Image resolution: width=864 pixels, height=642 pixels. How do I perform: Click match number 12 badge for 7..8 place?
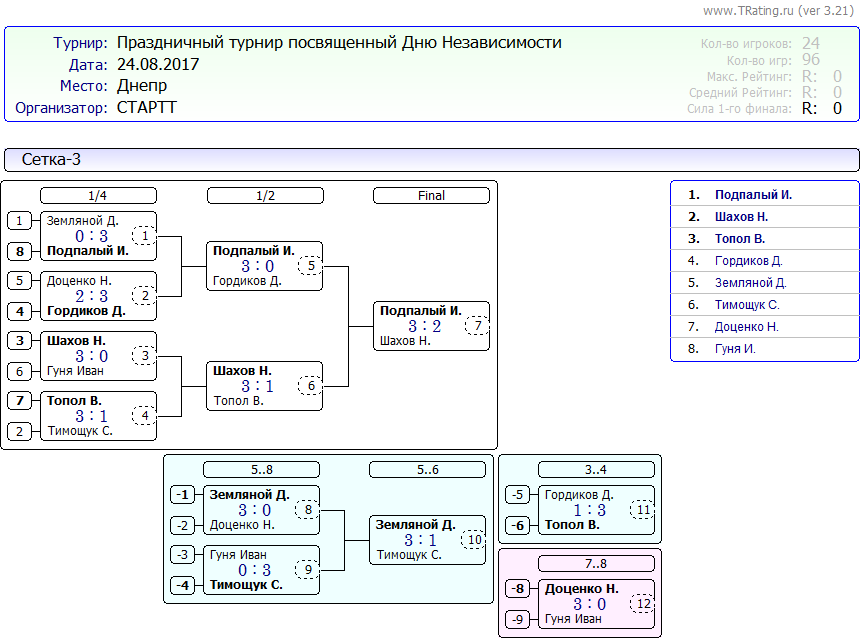642,604
